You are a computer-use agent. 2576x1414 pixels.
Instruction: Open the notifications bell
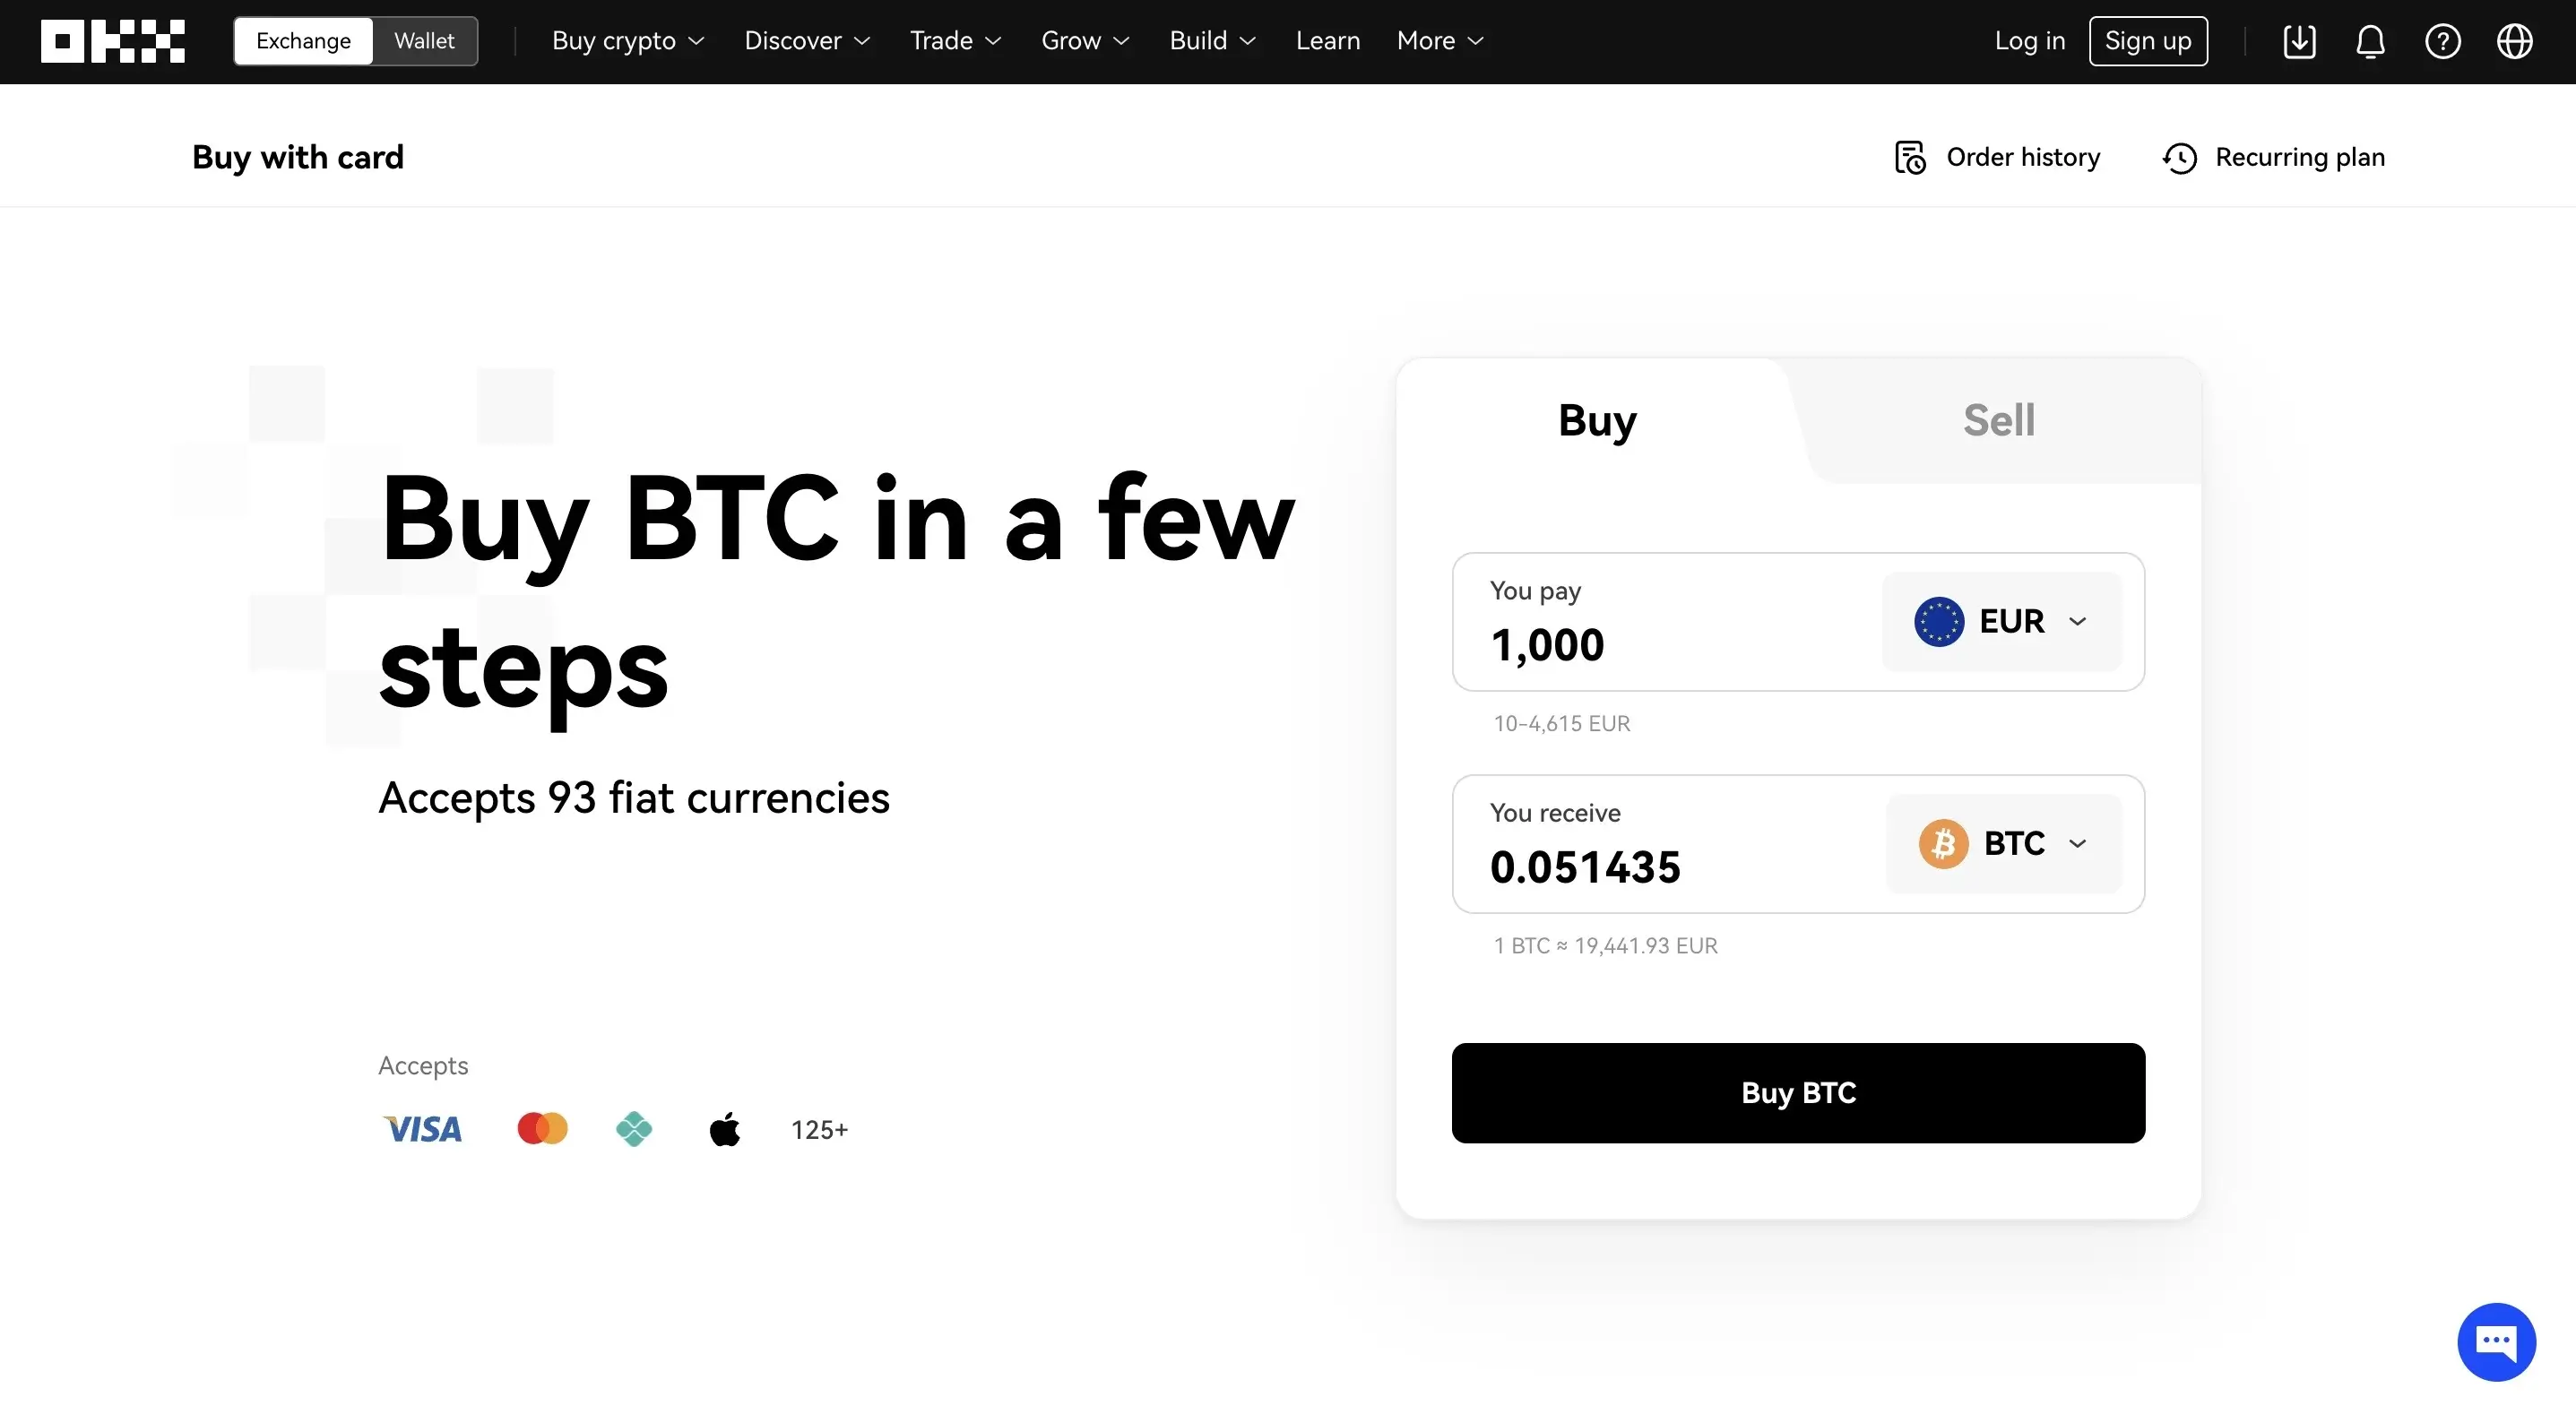click(x=2370, y=41)
